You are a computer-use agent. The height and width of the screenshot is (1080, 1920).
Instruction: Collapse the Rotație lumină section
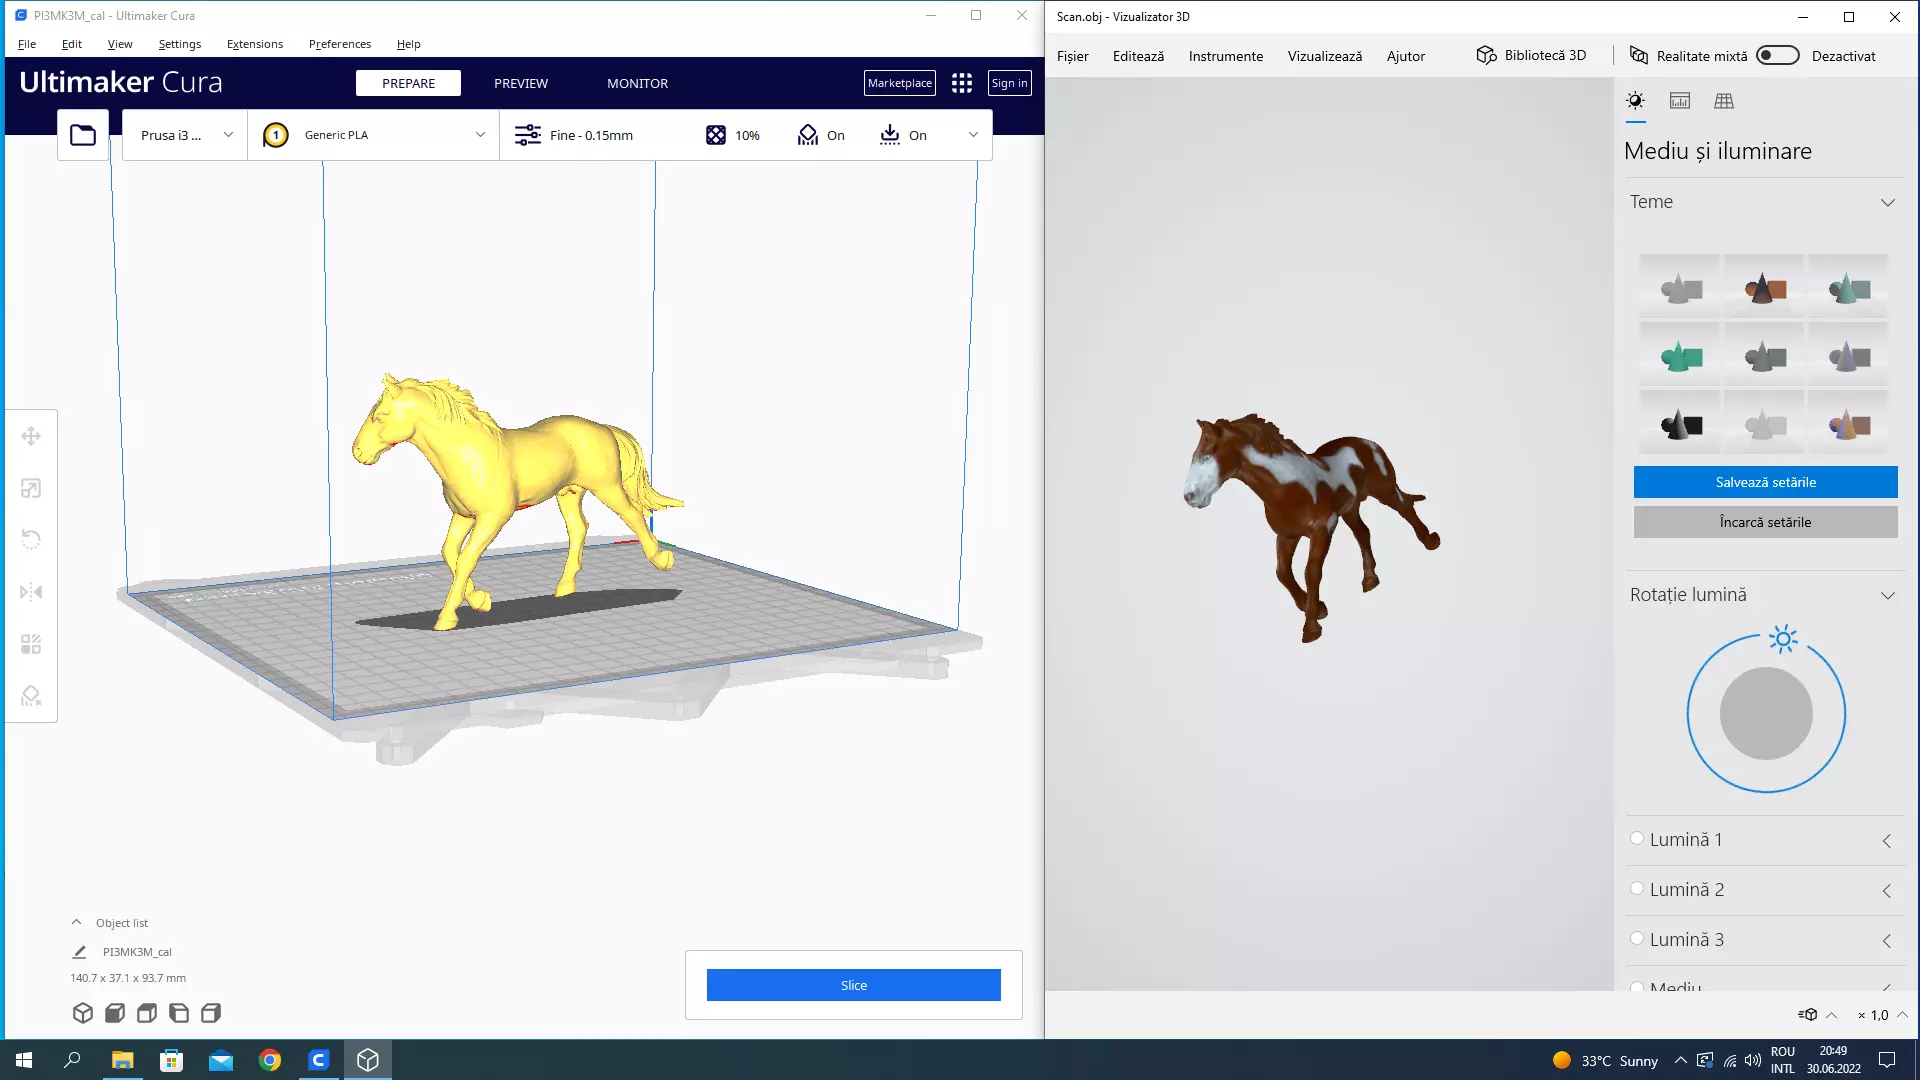click(1888, 595)
